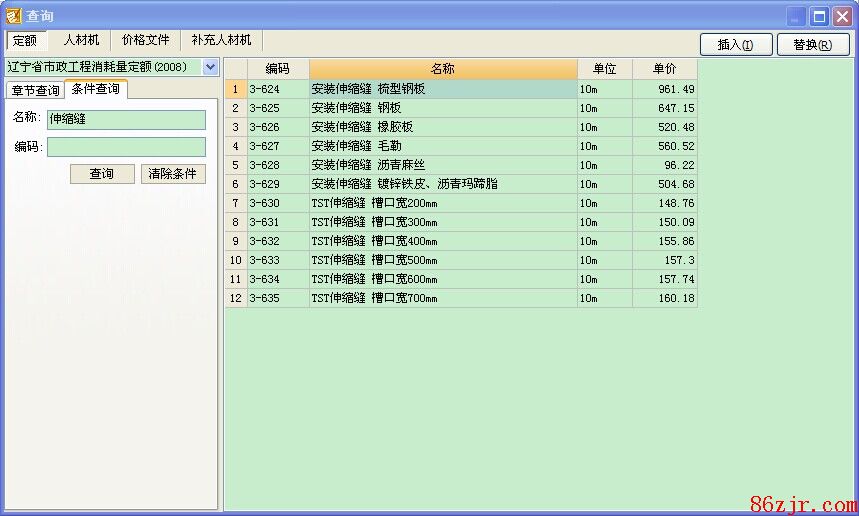The image size is (859, 516).
Task: Switch to the 定额 tab
Action: point(25,41)
